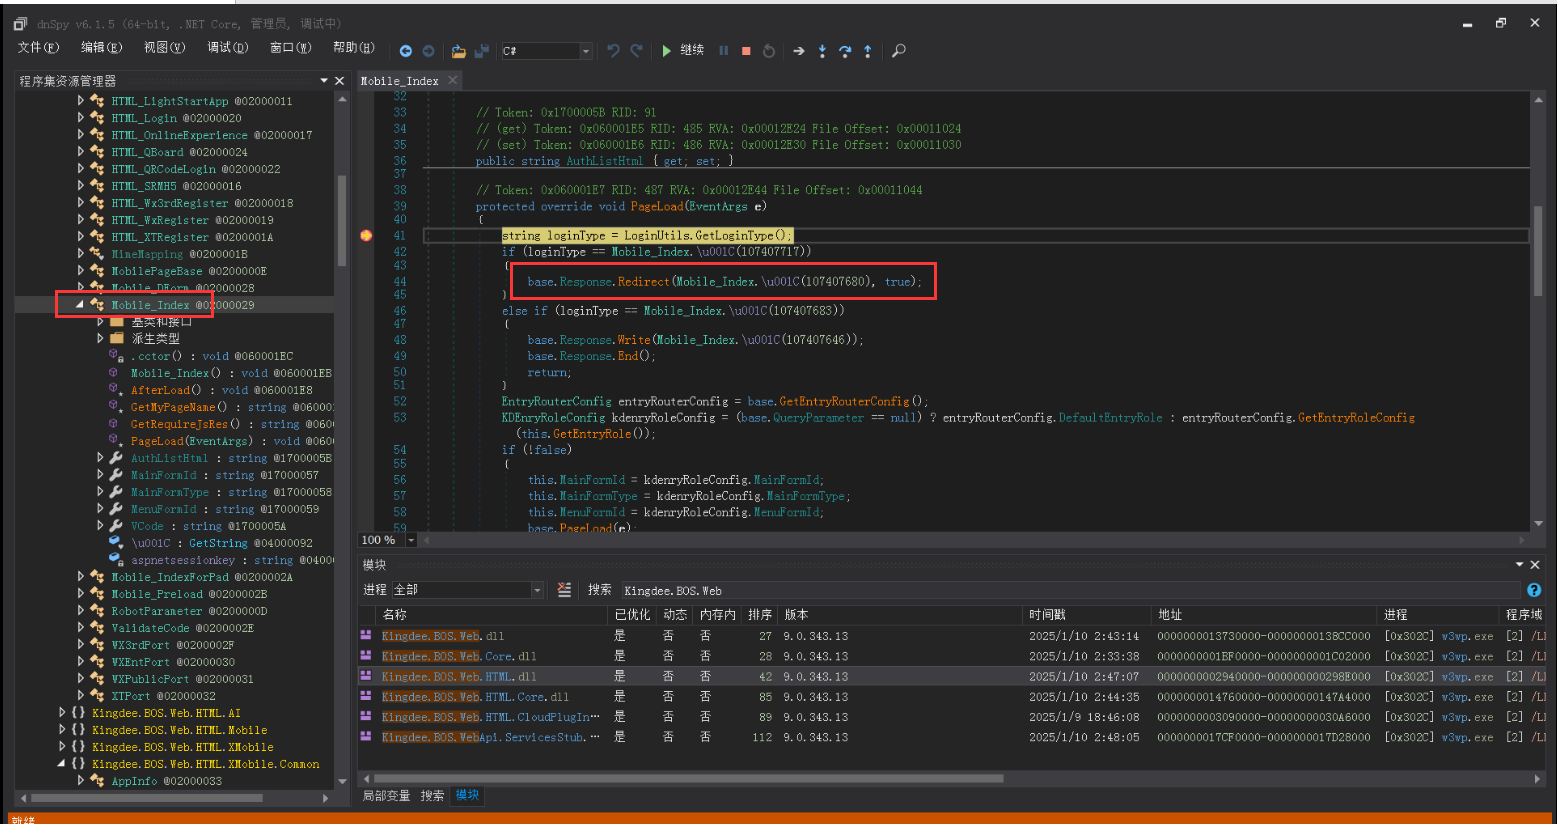Open the 调试(D) menu
Screen dimensions: 1557x824
(x=227, y=48)
